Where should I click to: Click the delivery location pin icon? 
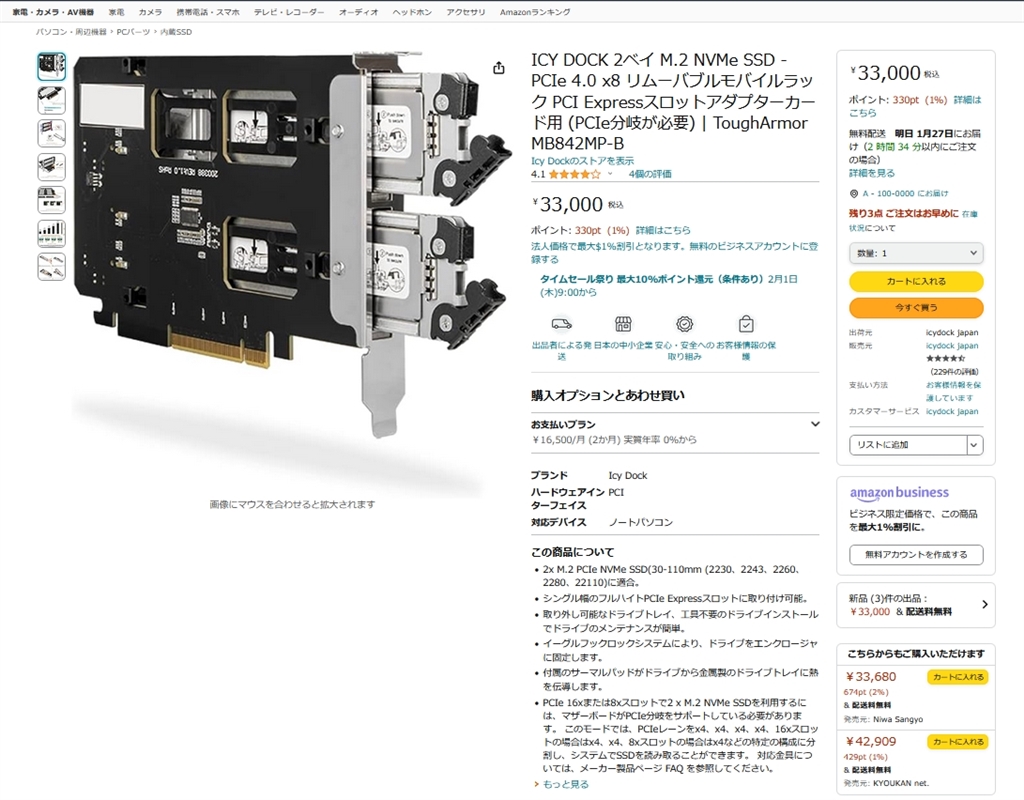click(854, 193)
